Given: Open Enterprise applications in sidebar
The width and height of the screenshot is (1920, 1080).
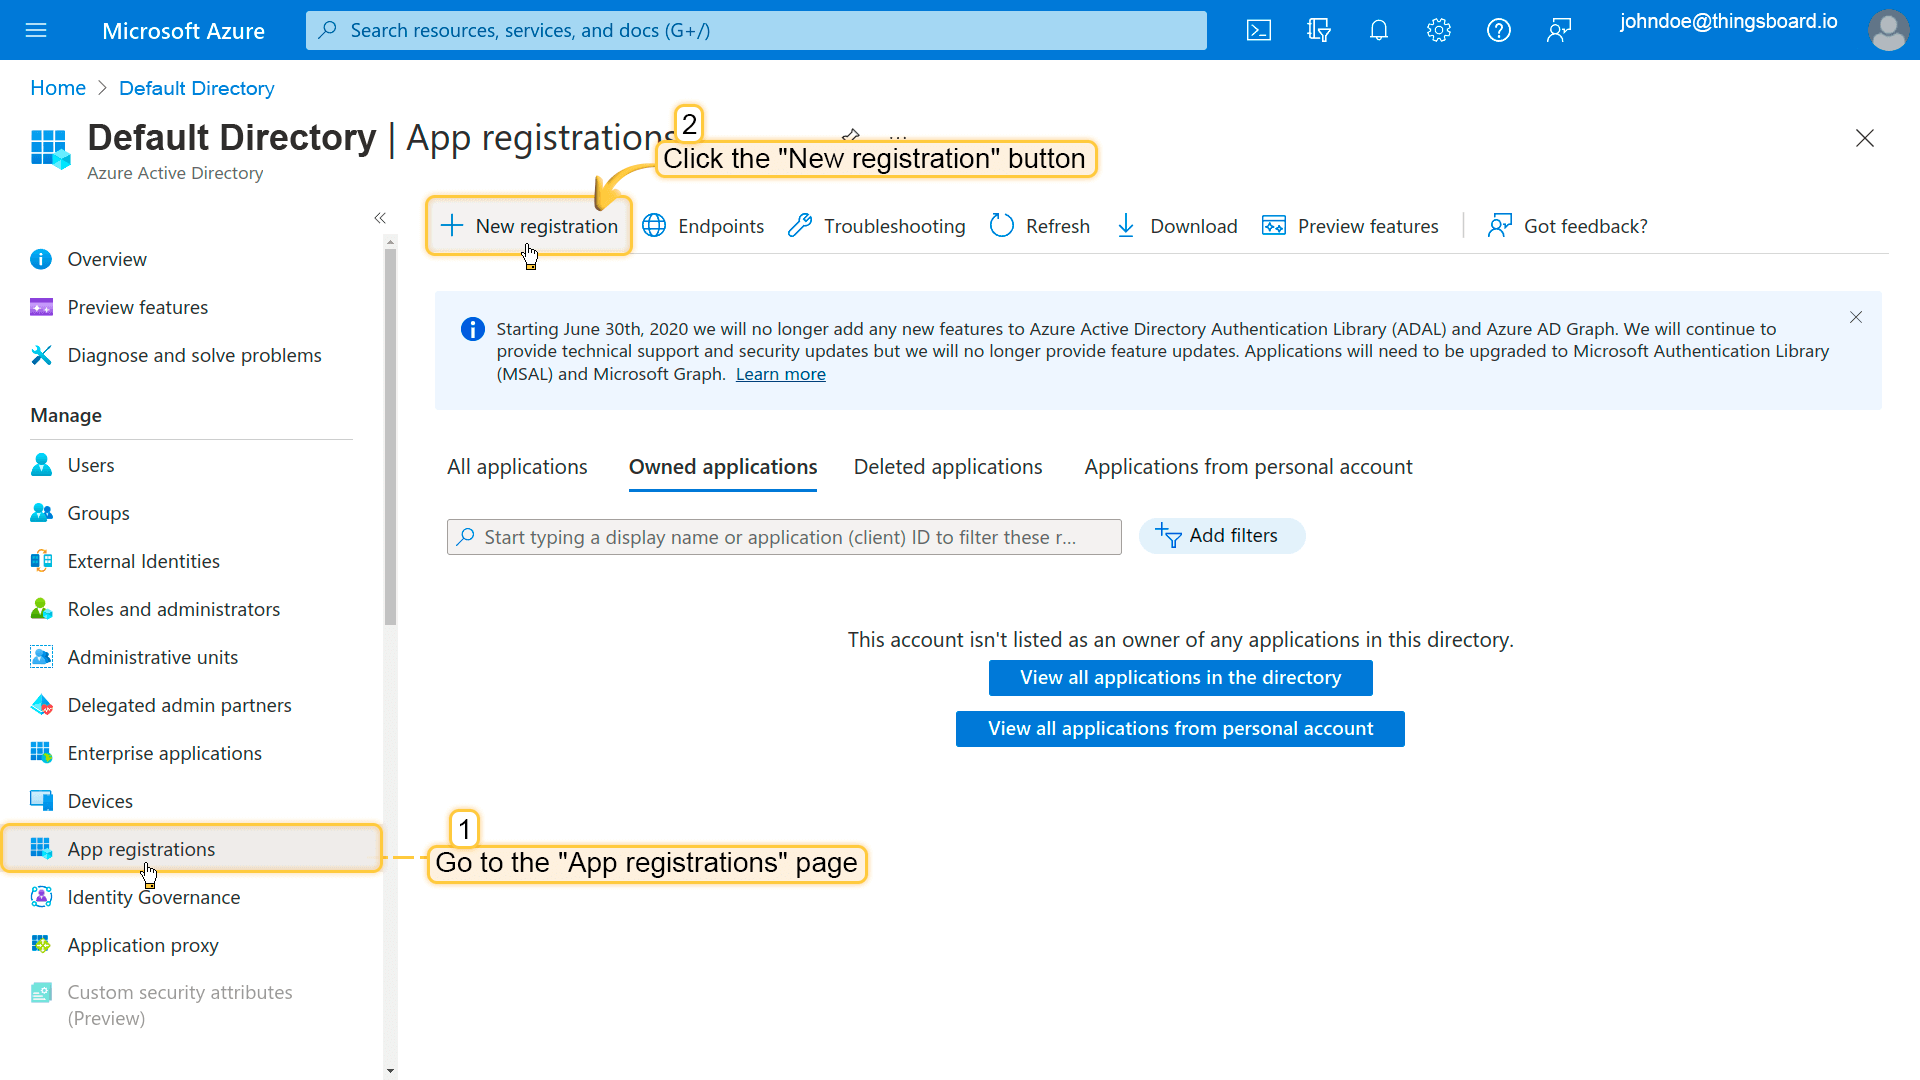Looking at the screenshot, I should pyautogui.click(x=164, y=753).
